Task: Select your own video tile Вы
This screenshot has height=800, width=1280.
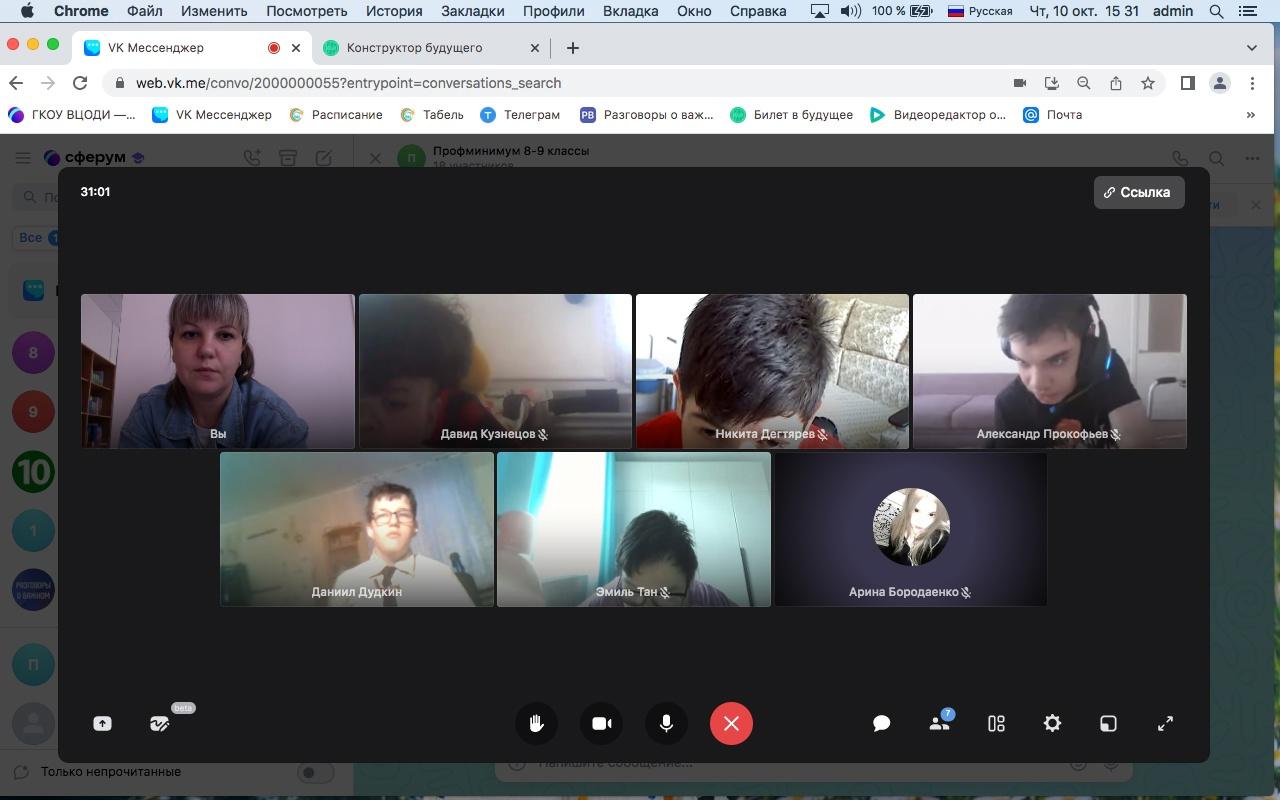Action: pos(218,371)
